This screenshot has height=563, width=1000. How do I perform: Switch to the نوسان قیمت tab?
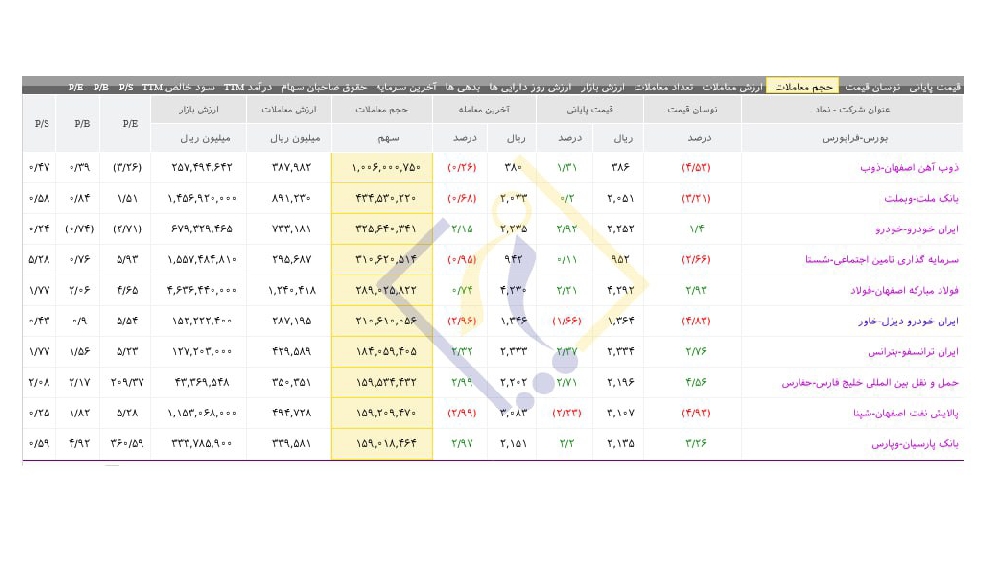[x=872, y=87]
